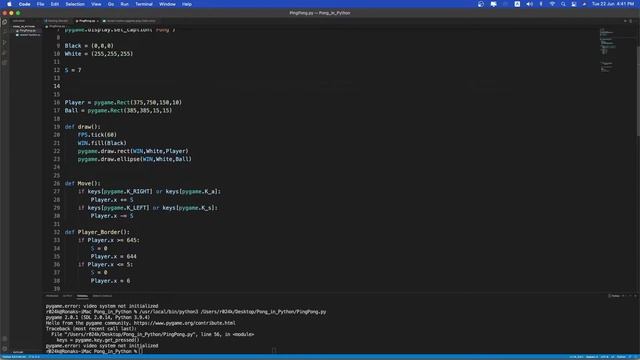The image size is (640, 360).
Task: Select the Terminal panel tab
Action: (82, 296)
